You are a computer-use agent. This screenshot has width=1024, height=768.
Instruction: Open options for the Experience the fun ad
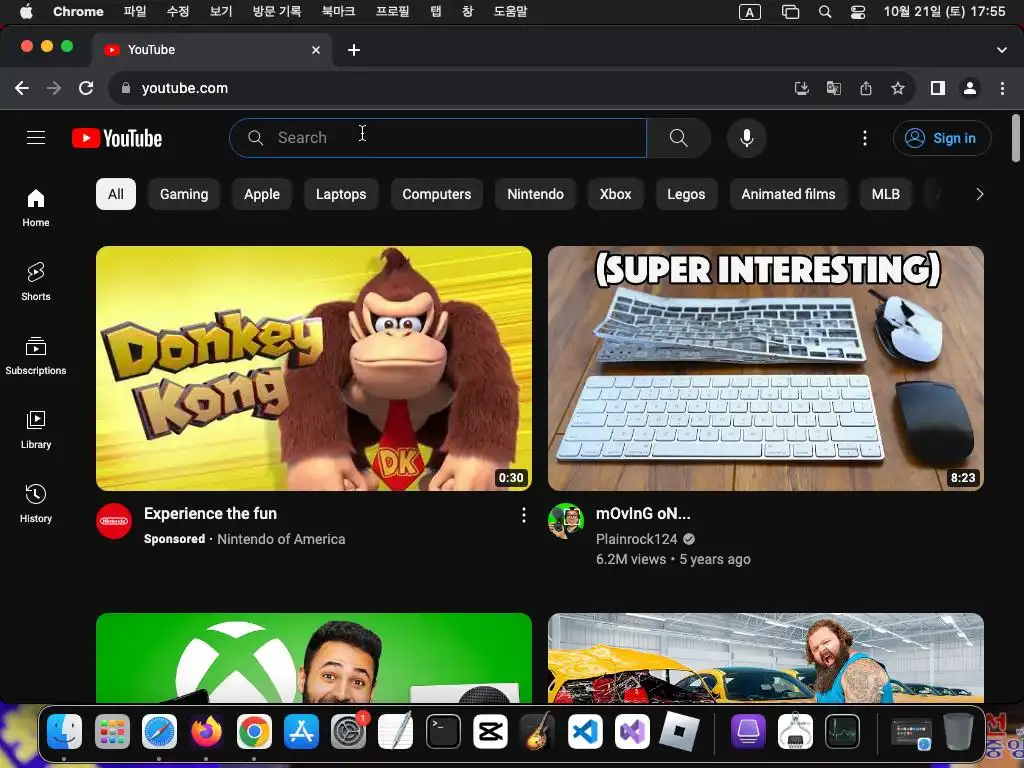pyautogui.click(x=523, y=515)
